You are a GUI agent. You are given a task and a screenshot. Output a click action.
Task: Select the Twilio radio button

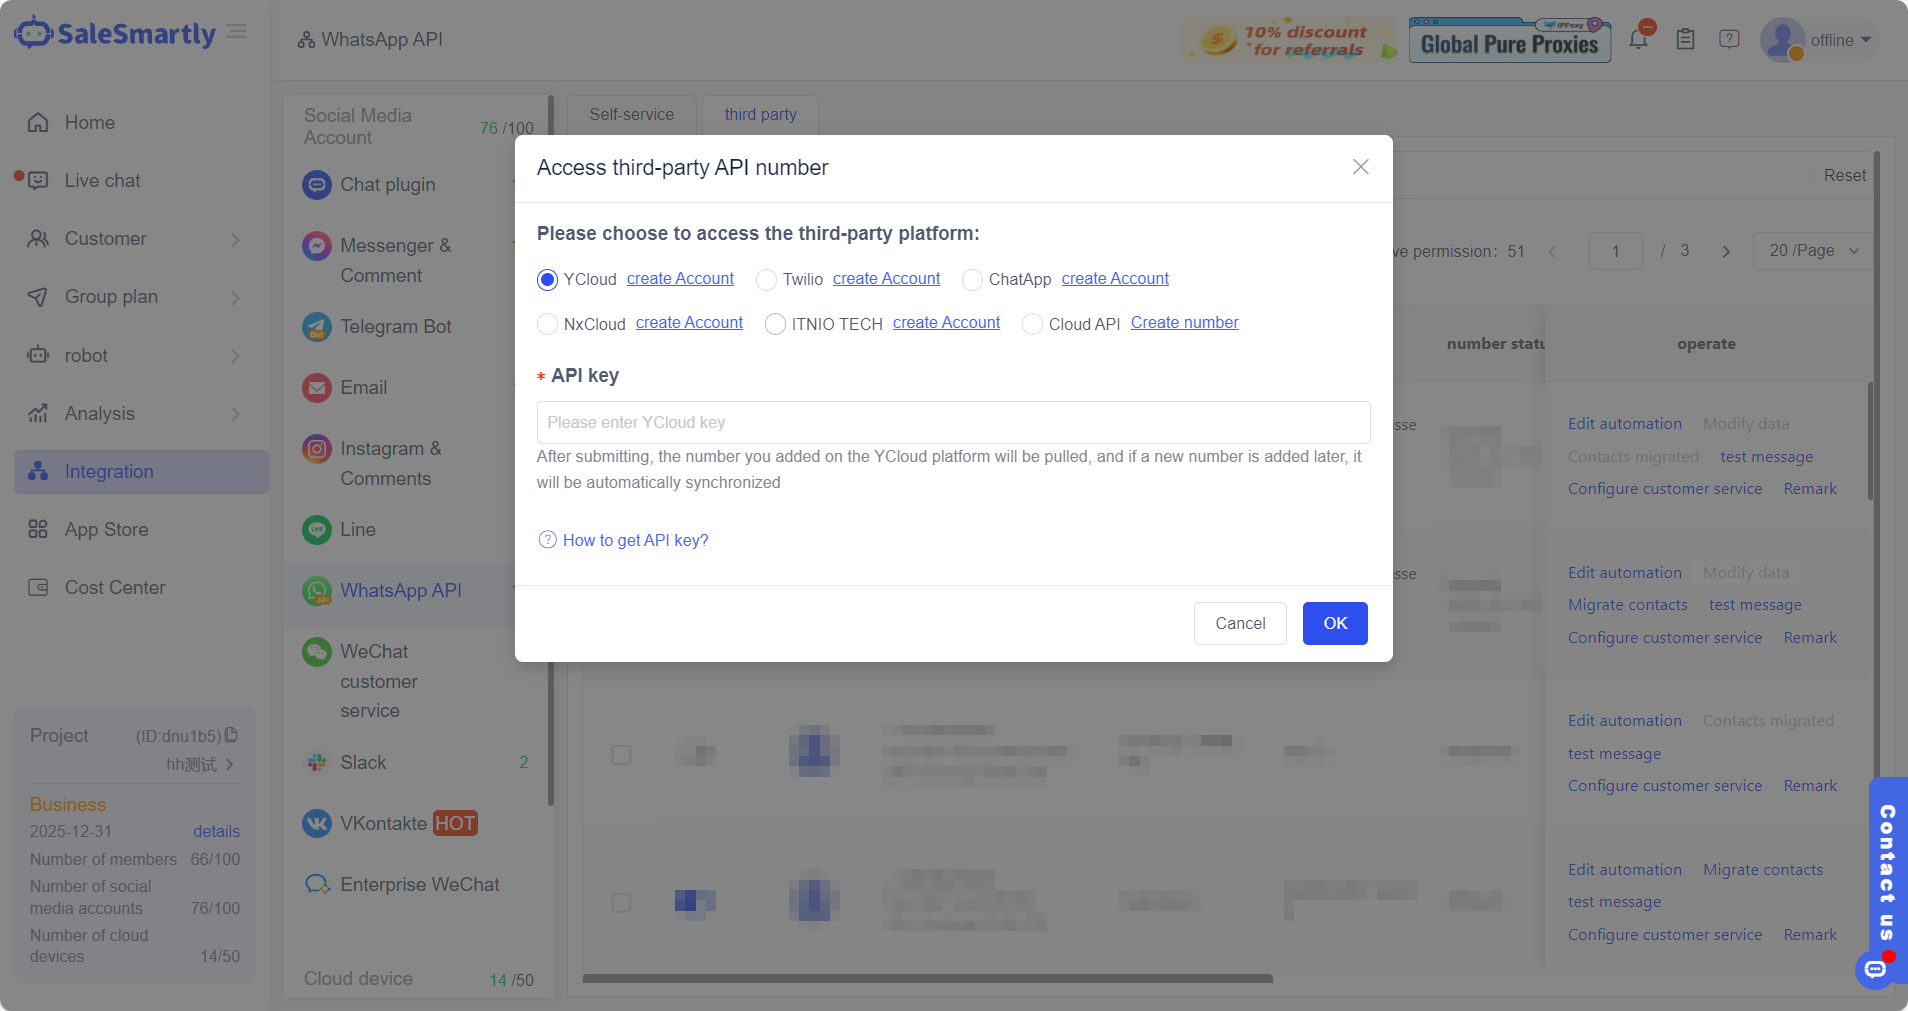[767, 280]
